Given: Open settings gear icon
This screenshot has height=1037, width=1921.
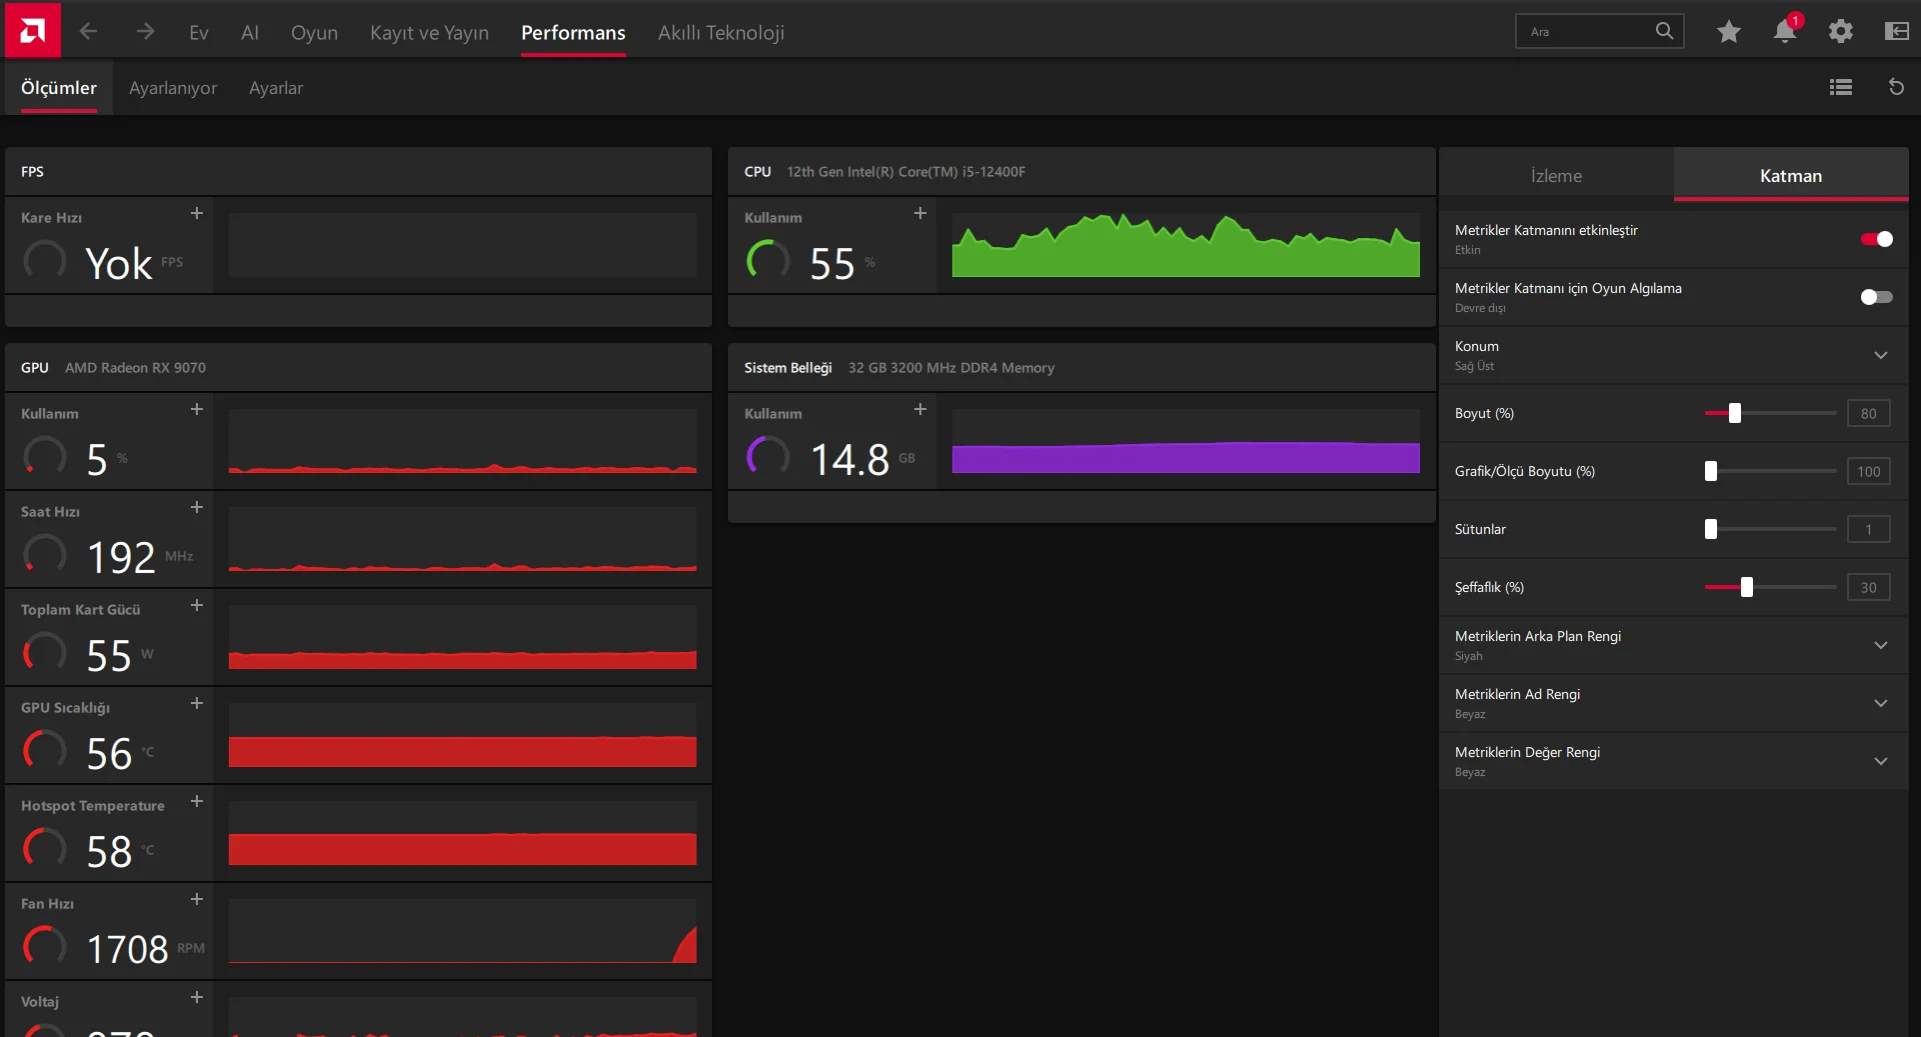Looking at the screenshot, I should (1841, 32).
